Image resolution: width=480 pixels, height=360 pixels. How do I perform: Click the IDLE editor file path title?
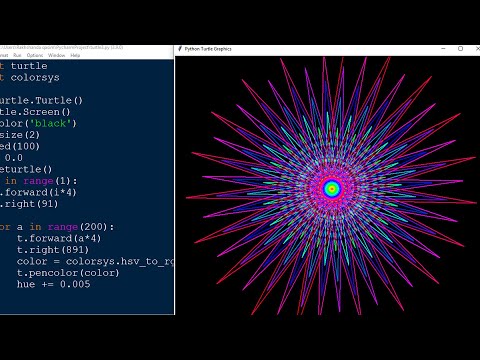tap(62, 48)
